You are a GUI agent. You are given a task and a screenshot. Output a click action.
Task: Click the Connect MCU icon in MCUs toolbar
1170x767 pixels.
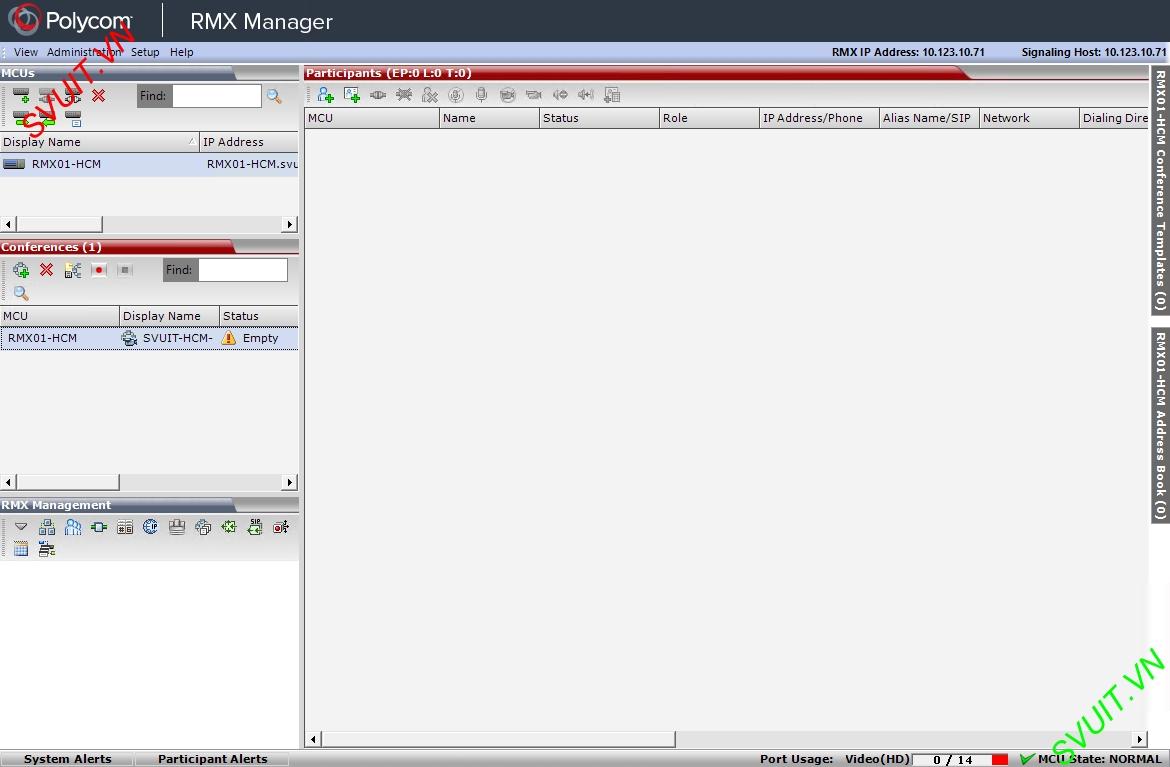pyautogui.click(x=47, y=96)
